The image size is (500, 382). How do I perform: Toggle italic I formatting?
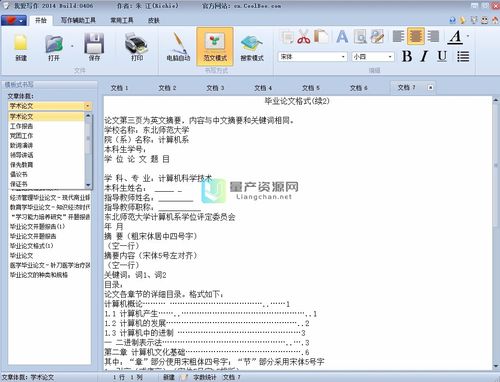click(x=424, y=56)
